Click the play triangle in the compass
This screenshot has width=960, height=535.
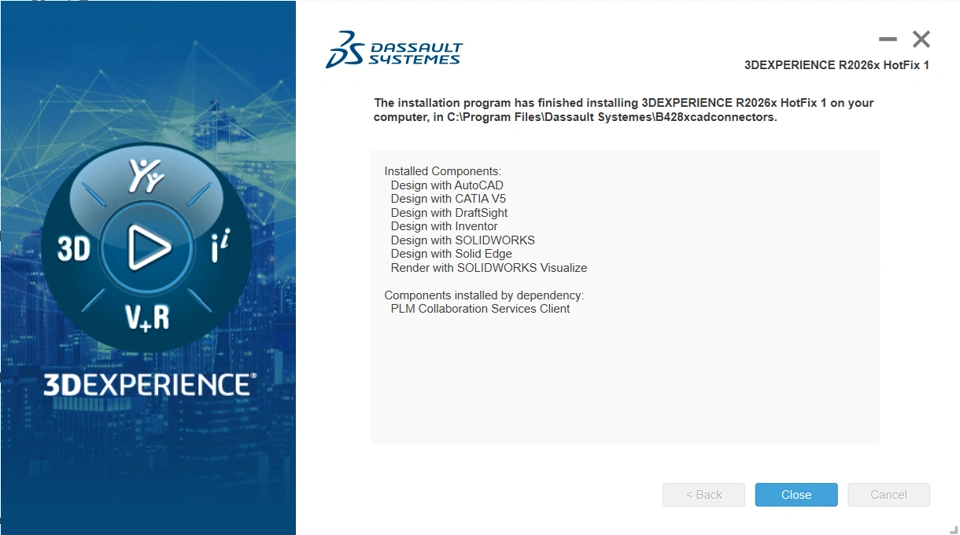(148, 247)
